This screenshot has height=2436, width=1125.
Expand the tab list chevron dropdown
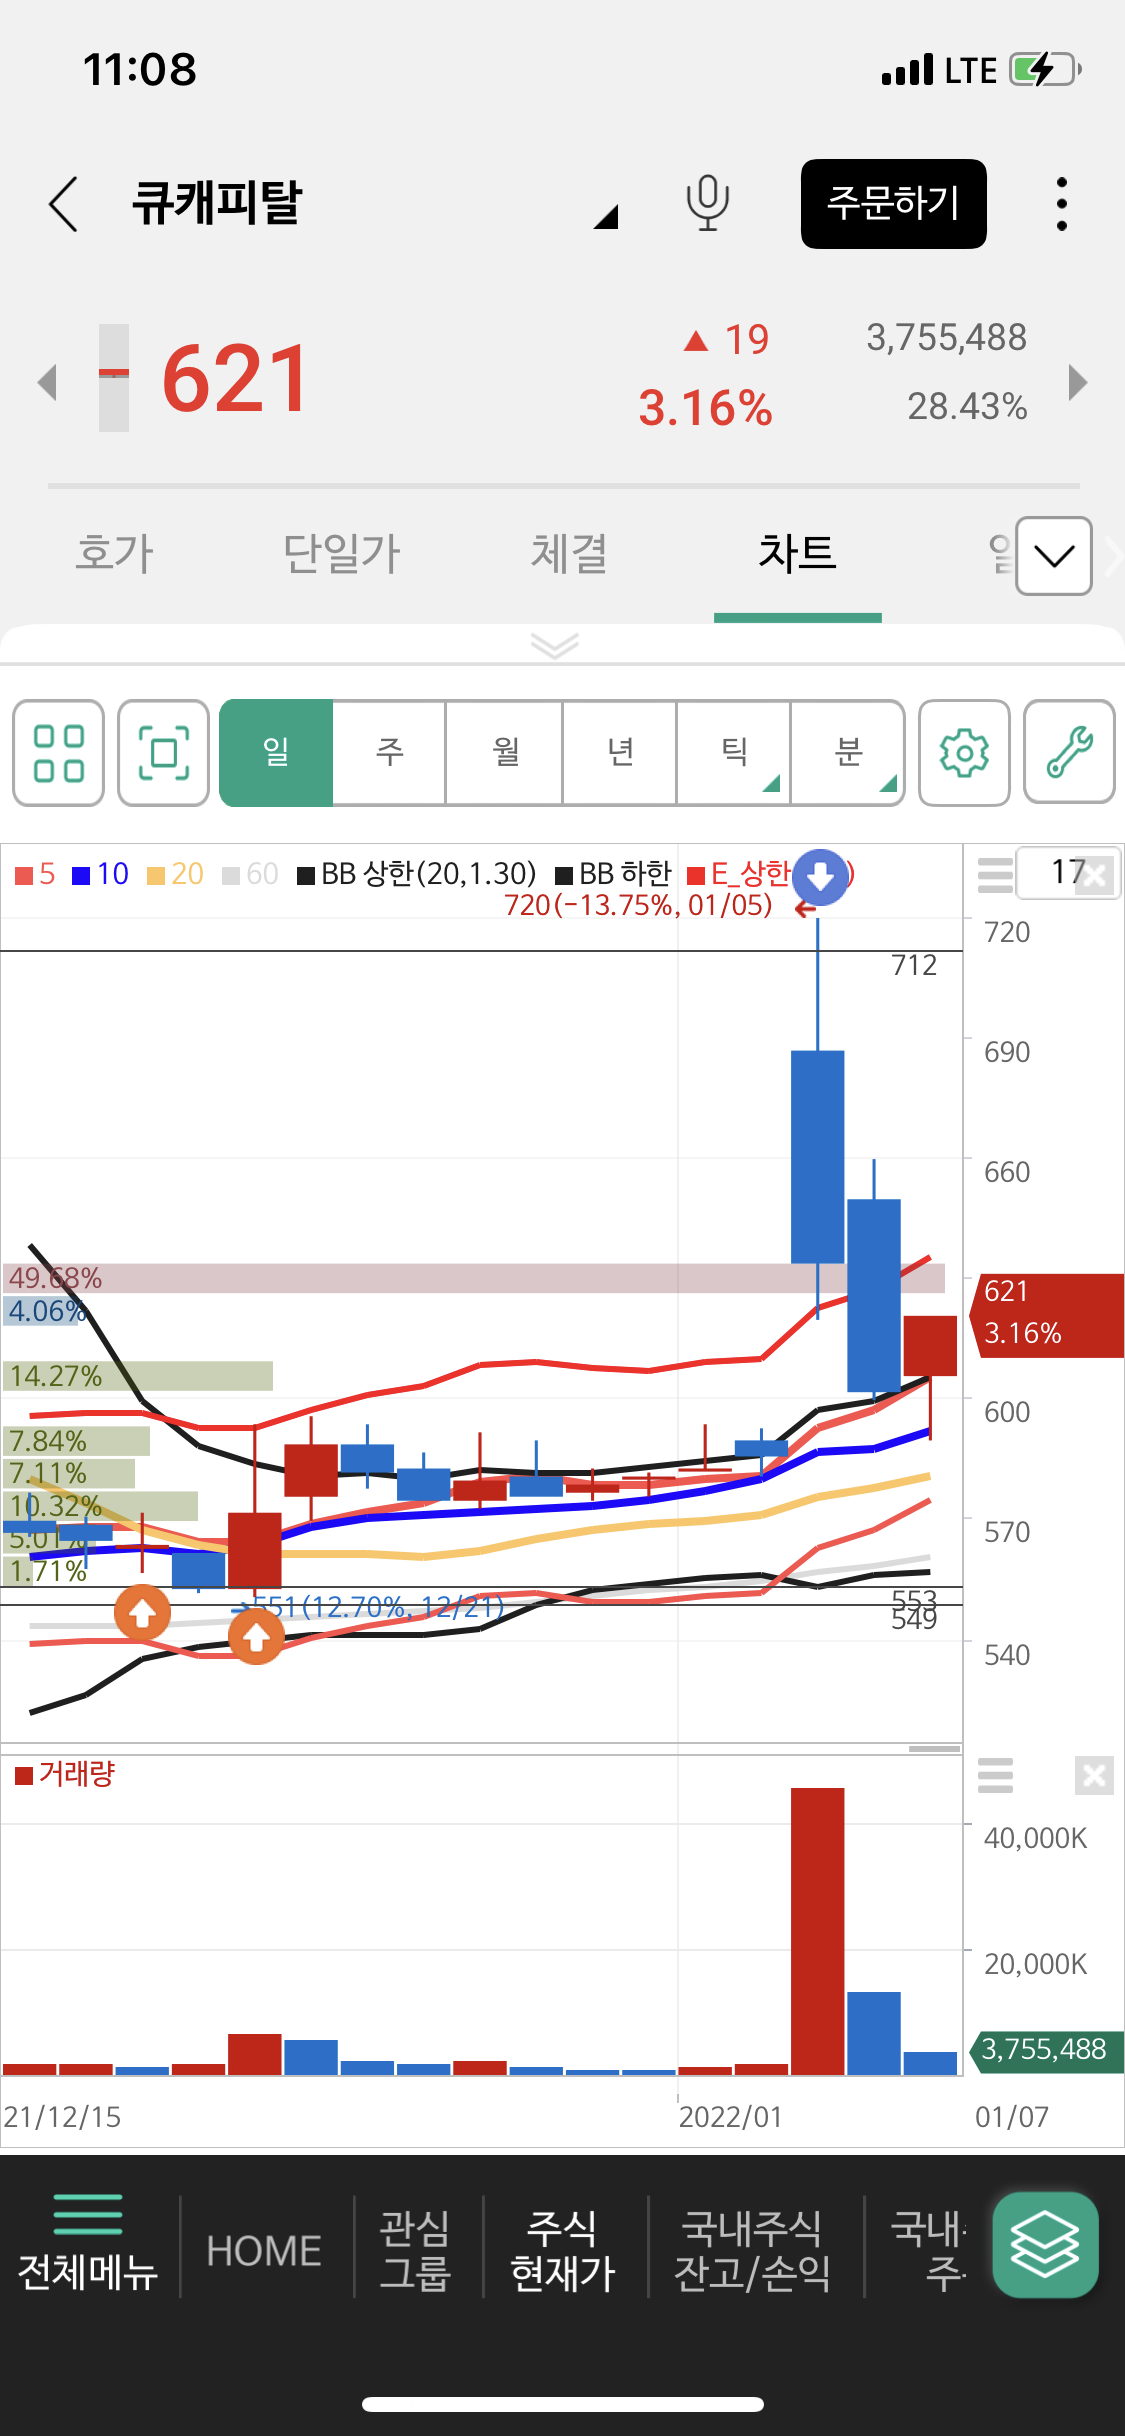coord(1054,556)
